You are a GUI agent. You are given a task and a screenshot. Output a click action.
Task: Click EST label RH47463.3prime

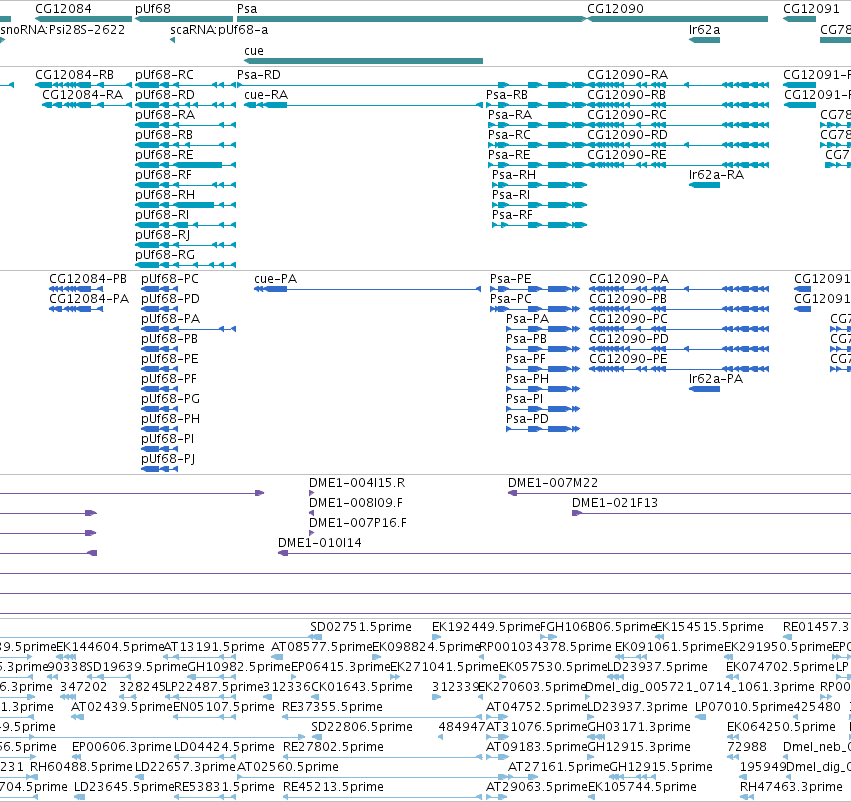tap(791, 786)
